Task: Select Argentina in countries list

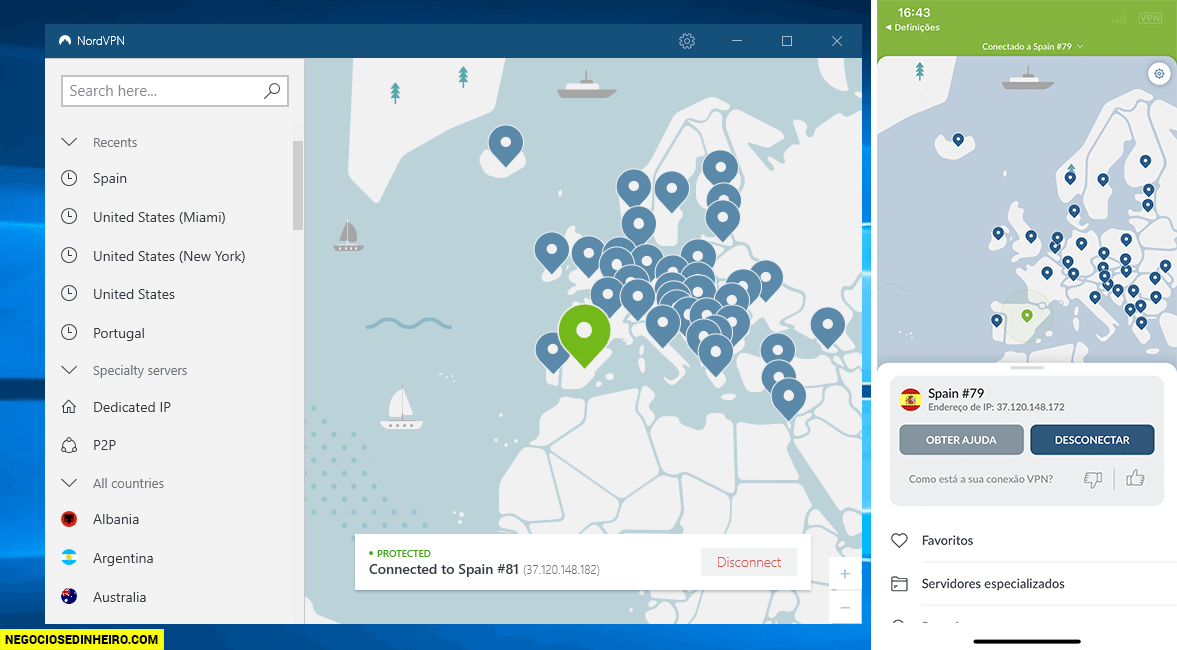Action: coord(123,558)
